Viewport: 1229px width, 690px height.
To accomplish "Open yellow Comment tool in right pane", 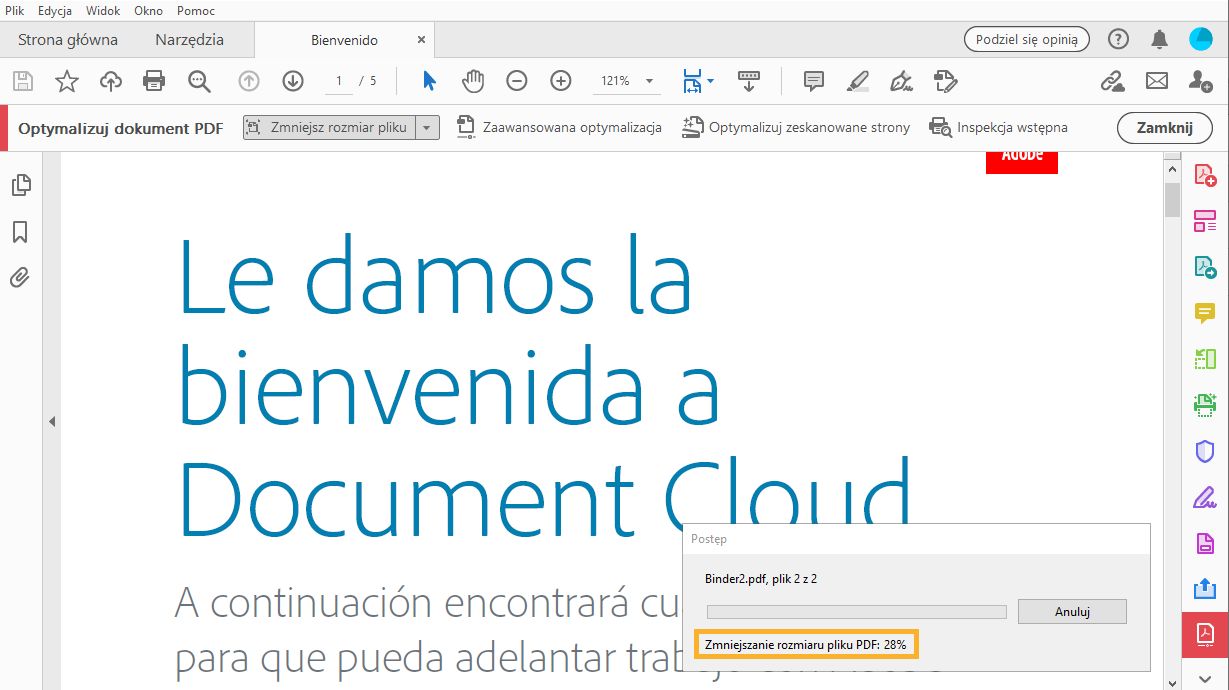I will (1205, 313).
